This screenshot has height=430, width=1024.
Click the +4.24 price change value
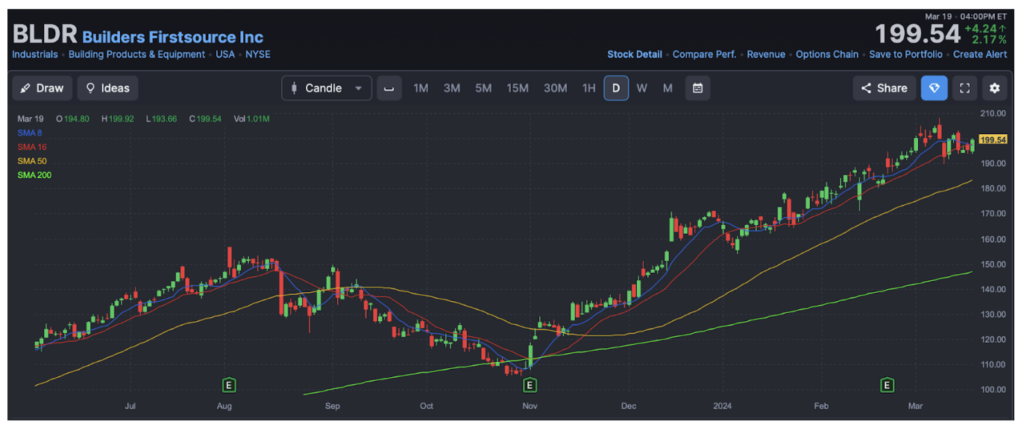(x=985, y=28)
